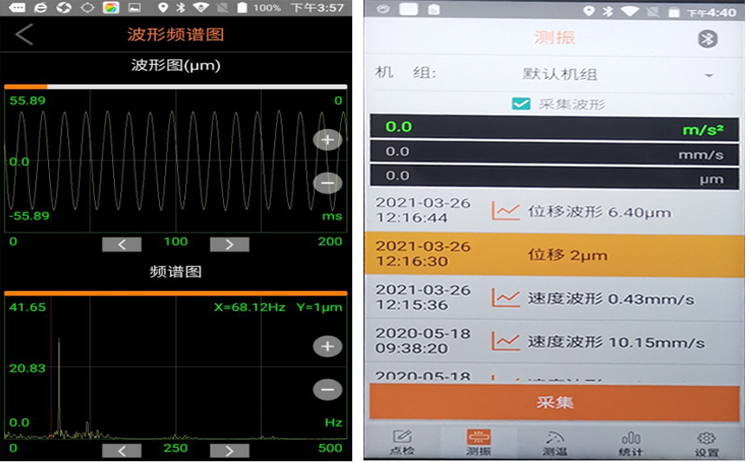Open the 点检 inspection tab
750x462 pixels.
(403, 442)
